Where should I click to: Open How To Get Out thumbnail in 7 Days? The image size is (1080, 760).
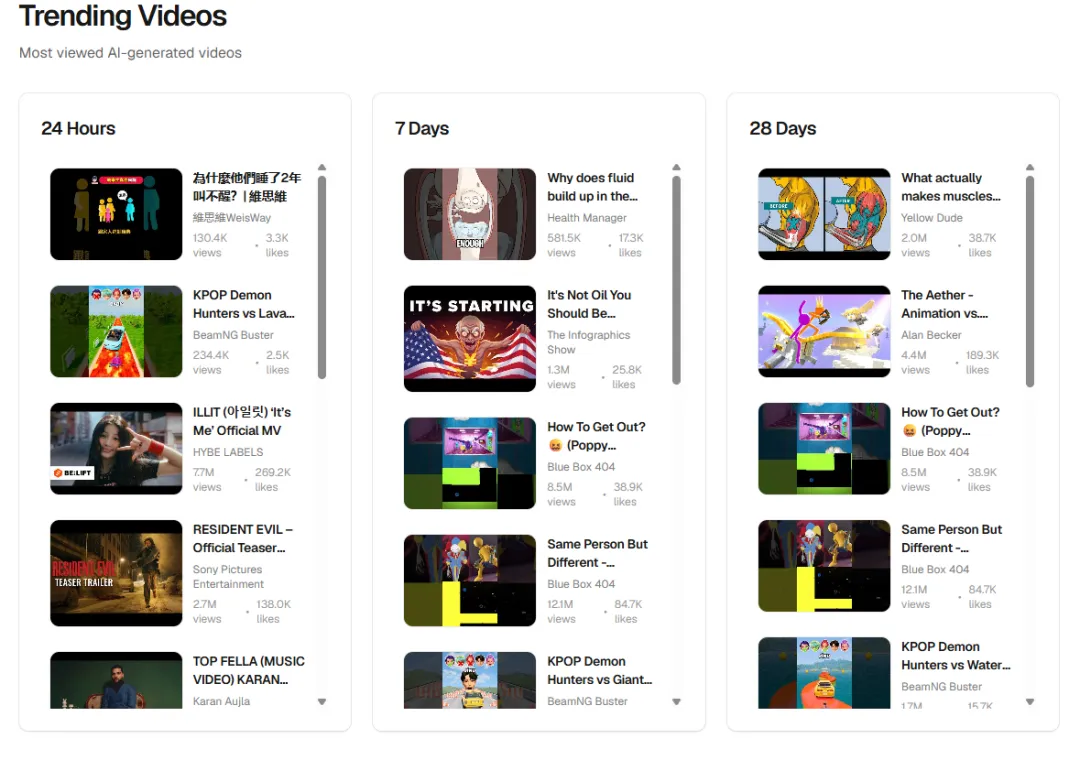[x=470, y=463]
